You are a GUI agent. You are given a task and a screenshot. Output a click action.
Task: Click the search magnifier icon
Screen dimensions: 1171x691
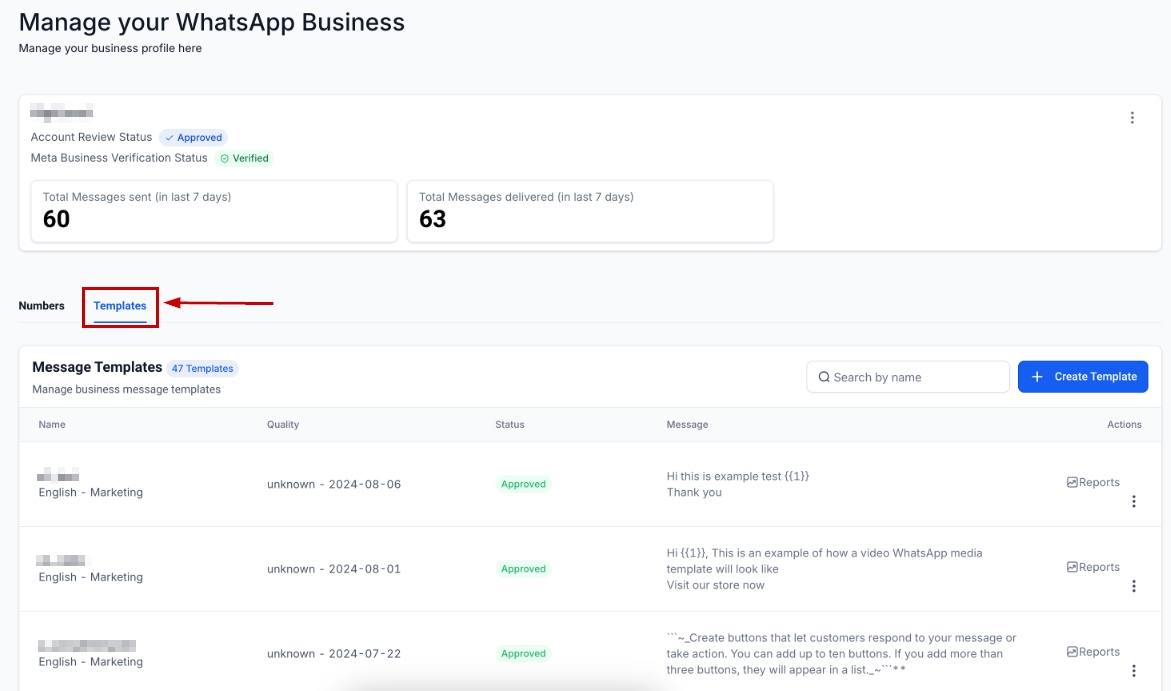click(824, 377)
